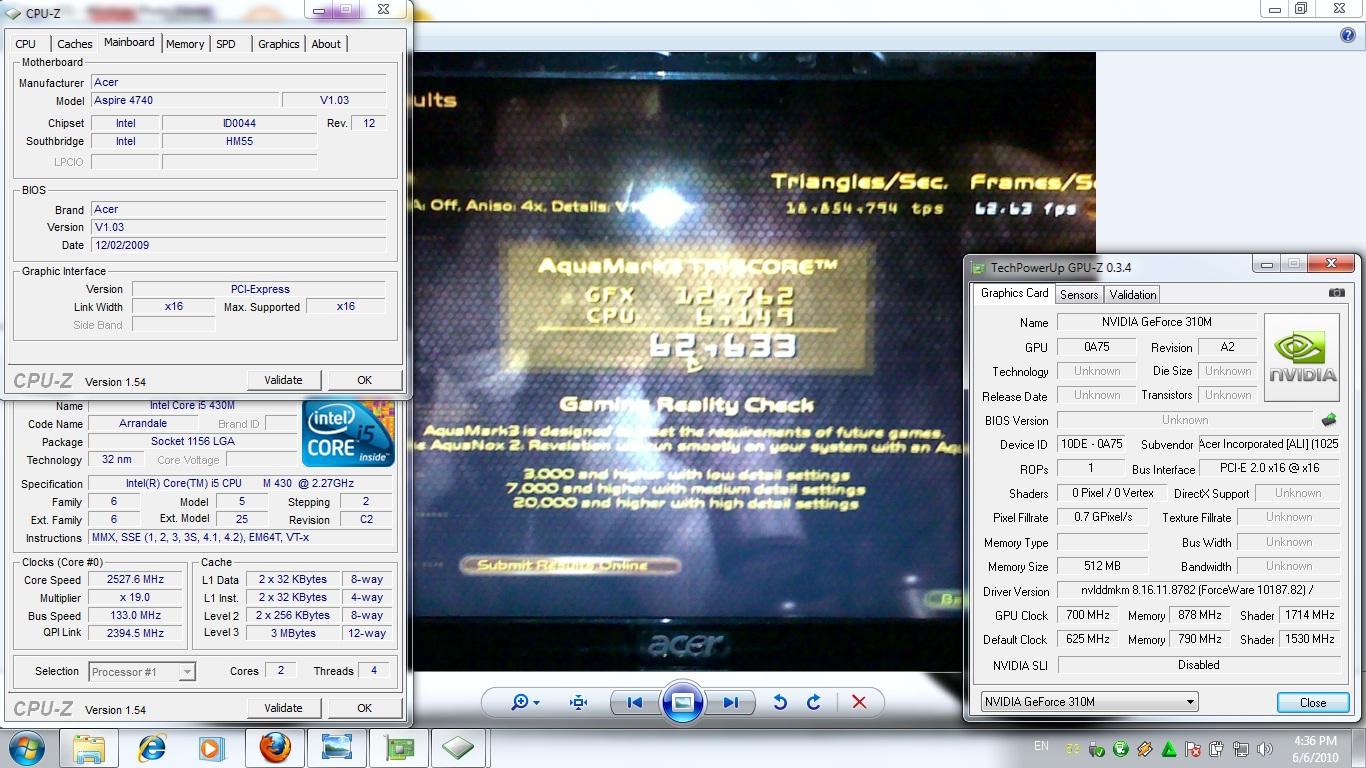Open Action Center flag tray icon
1366x768 pixels.
tap(1193, 749)
